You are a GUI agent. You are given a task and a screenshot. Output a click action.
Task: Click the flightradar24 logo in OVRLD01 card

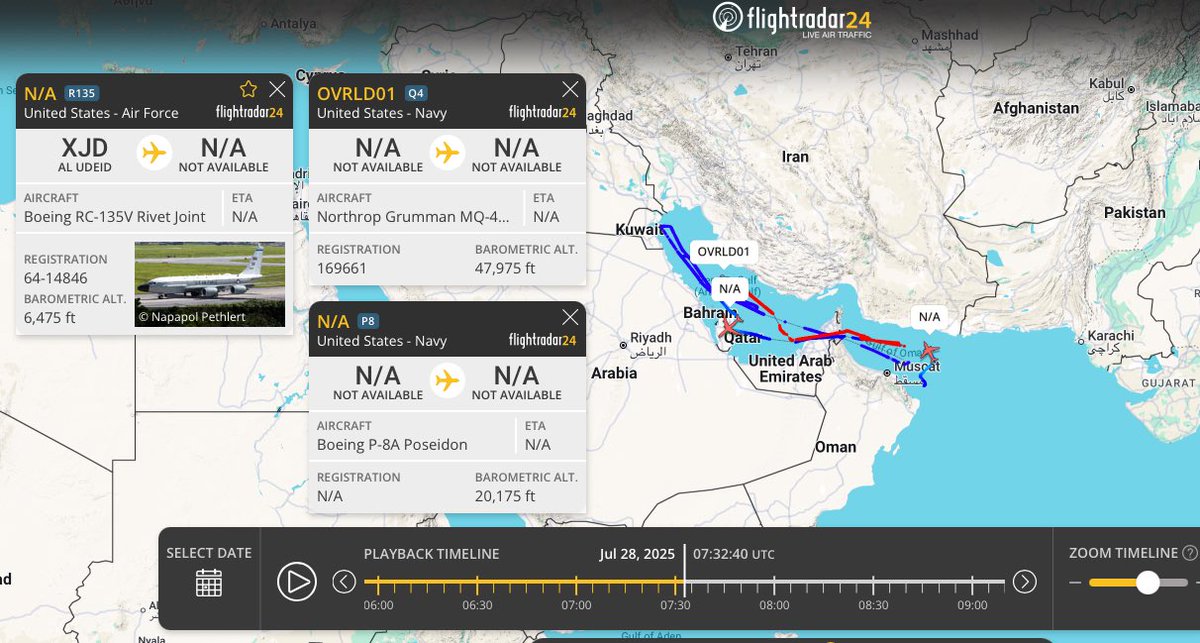point(543,112)
